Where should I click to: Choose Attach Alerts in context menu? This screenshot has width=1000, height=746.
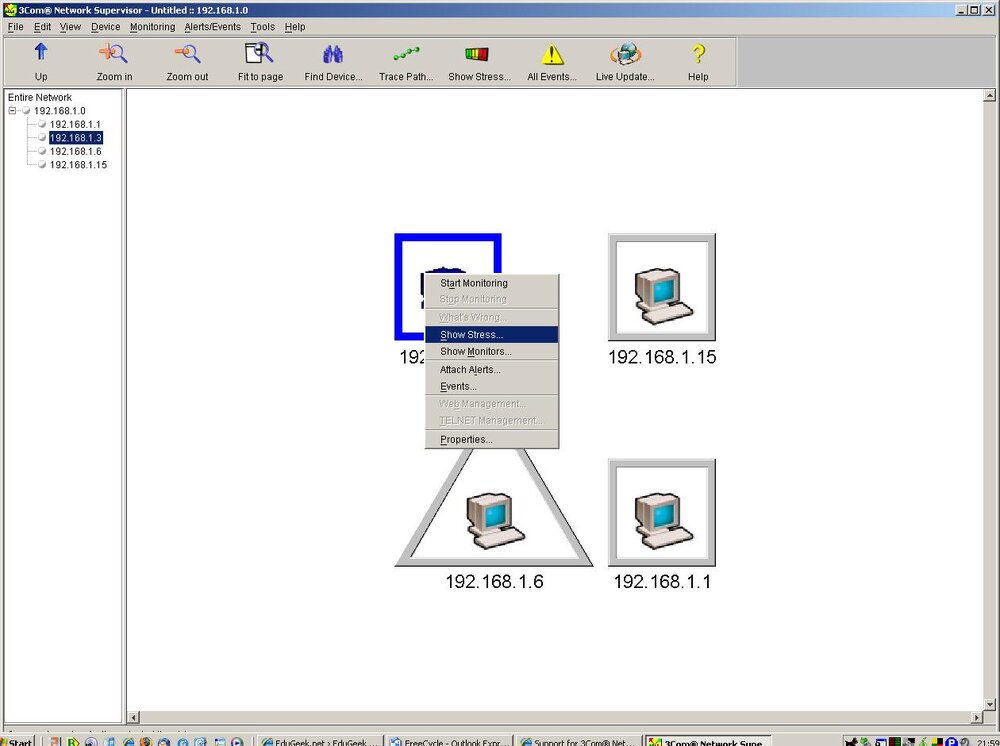click(x=492, y=370)
